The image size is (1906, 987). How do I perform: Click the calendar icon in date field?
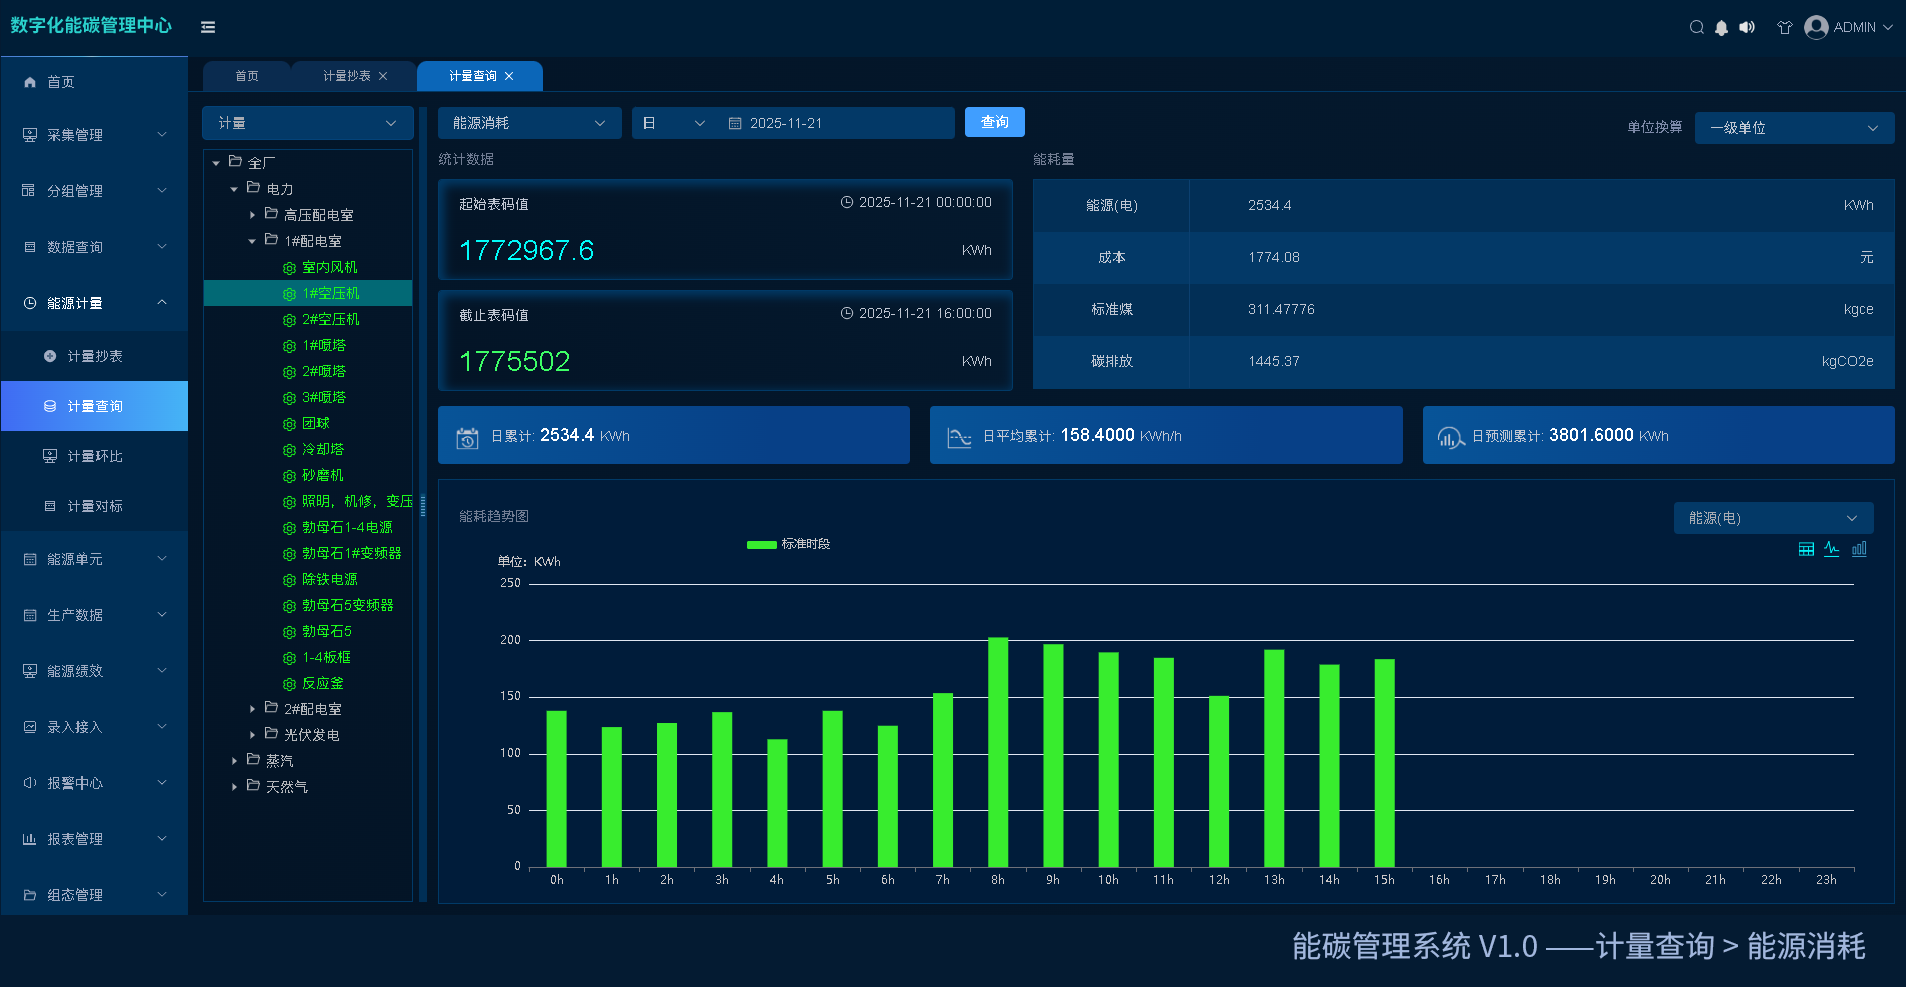[x=735, y=123]
